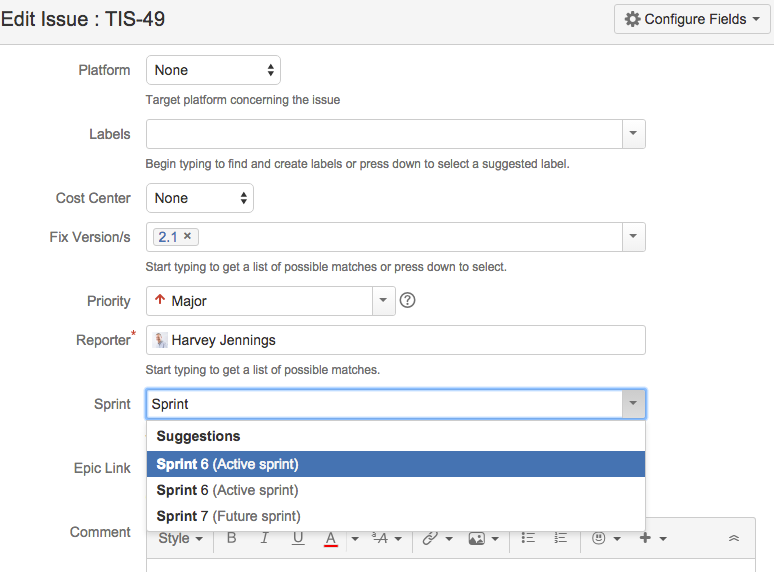
Task: Expand the Priority dropdown arrow
Action: coord(383,300)
